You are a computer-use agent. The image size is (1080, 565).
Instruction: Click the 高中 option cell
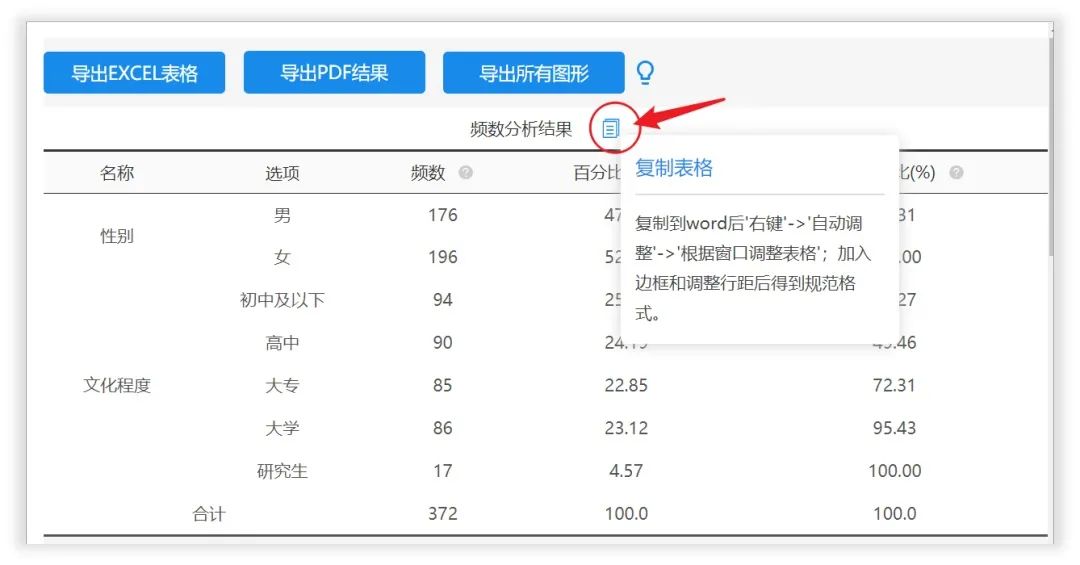click(282, 342)
